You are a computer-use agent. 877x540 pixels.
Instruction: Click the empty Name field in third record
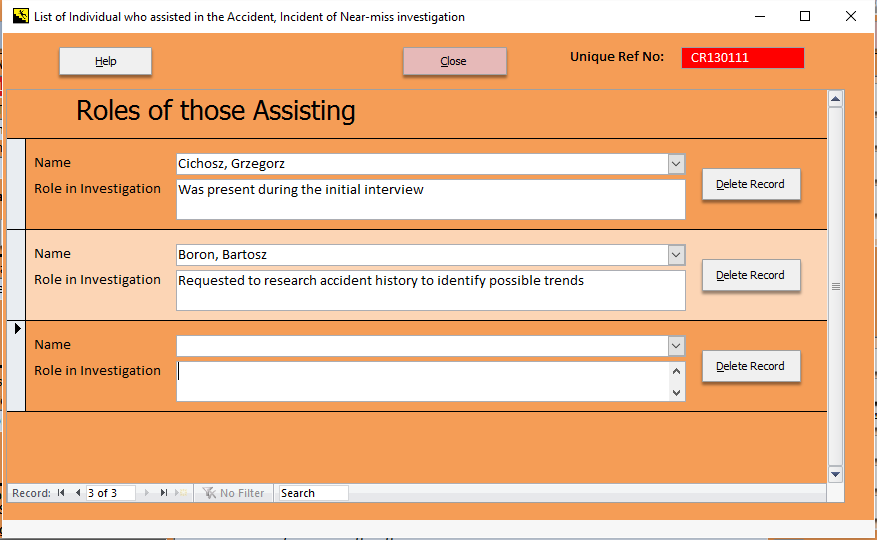(422, 346)
